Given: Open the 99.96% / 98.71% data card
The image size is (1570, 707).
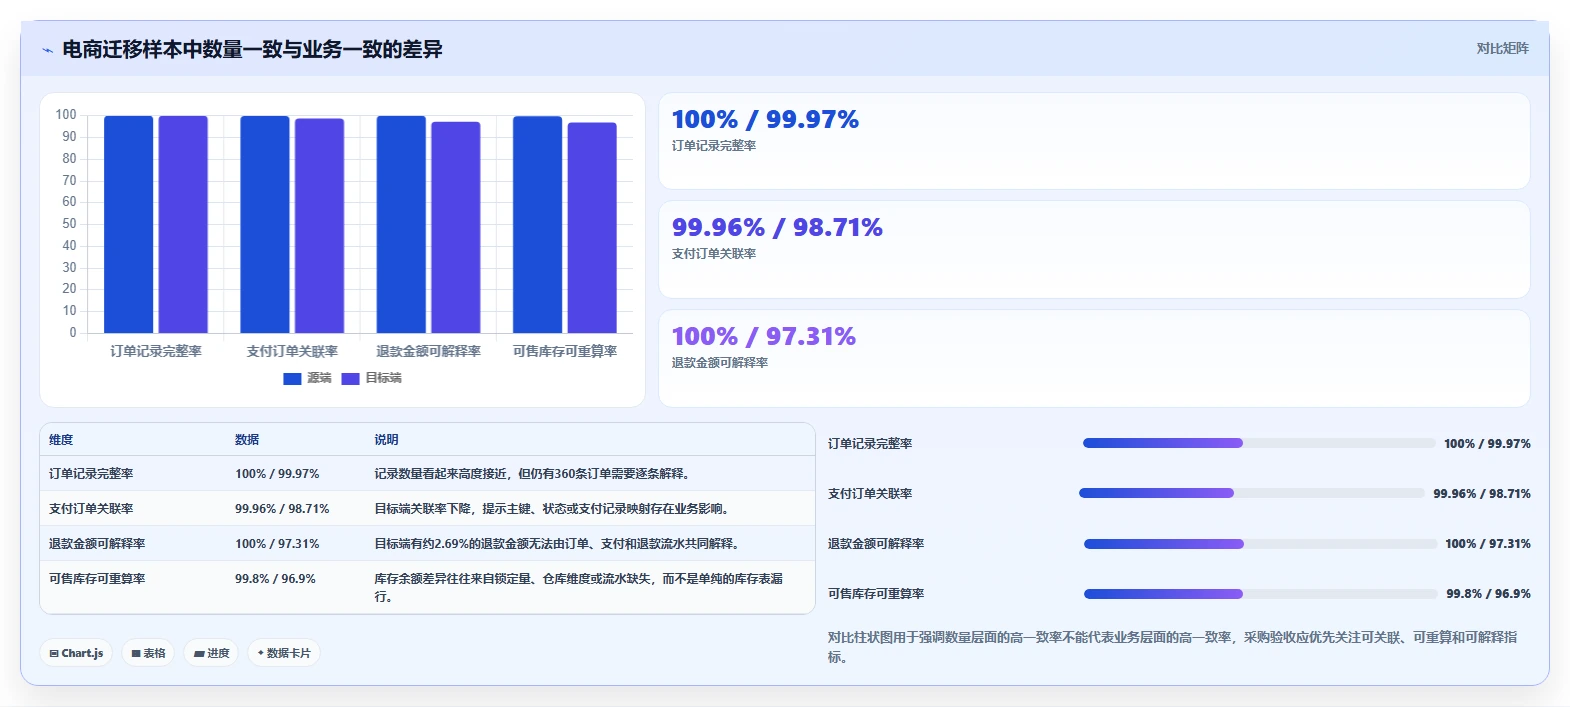Looking at the screenshot, I should coord(1094,250).
